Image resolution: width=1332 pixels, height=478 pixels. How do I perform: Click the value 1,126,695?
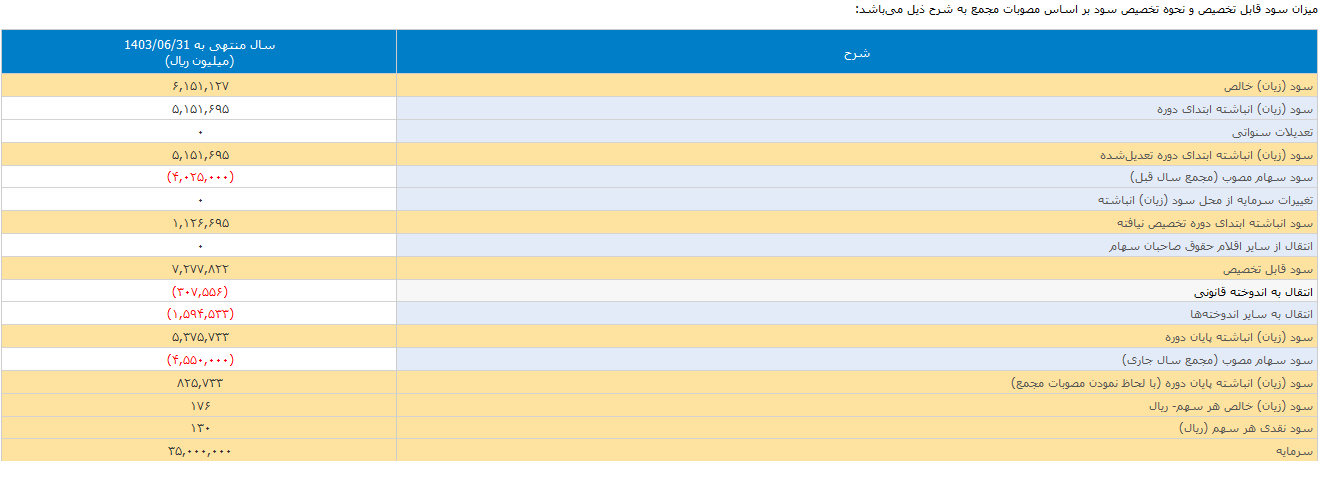pos(199,223)
